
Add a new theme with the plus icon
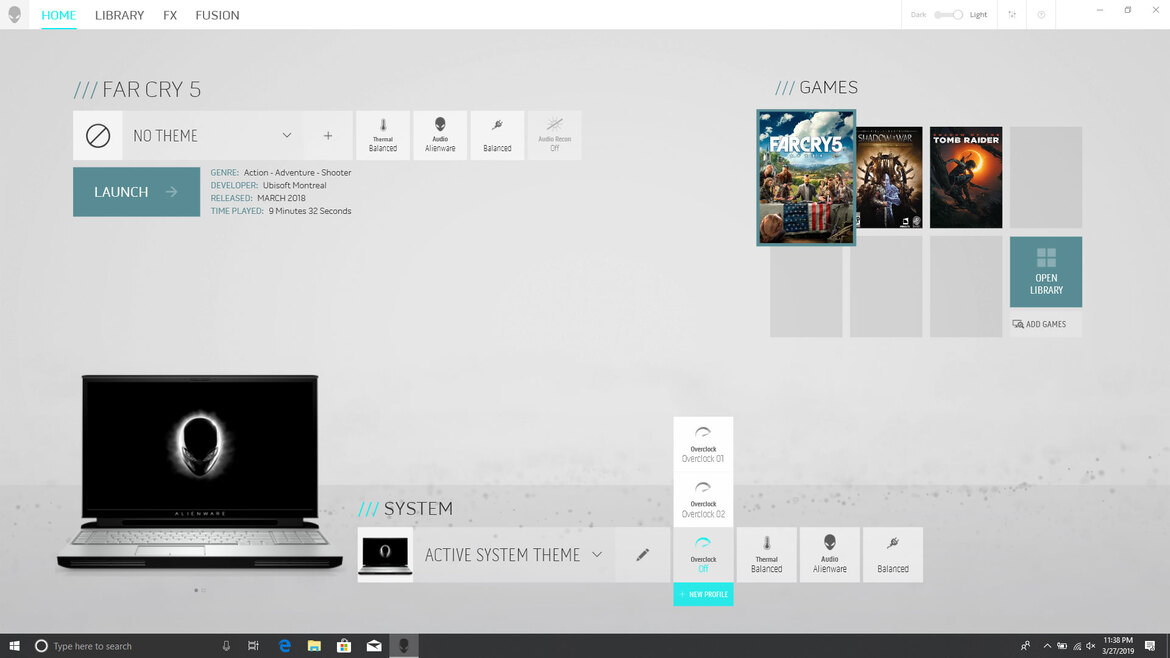[328, 136]
